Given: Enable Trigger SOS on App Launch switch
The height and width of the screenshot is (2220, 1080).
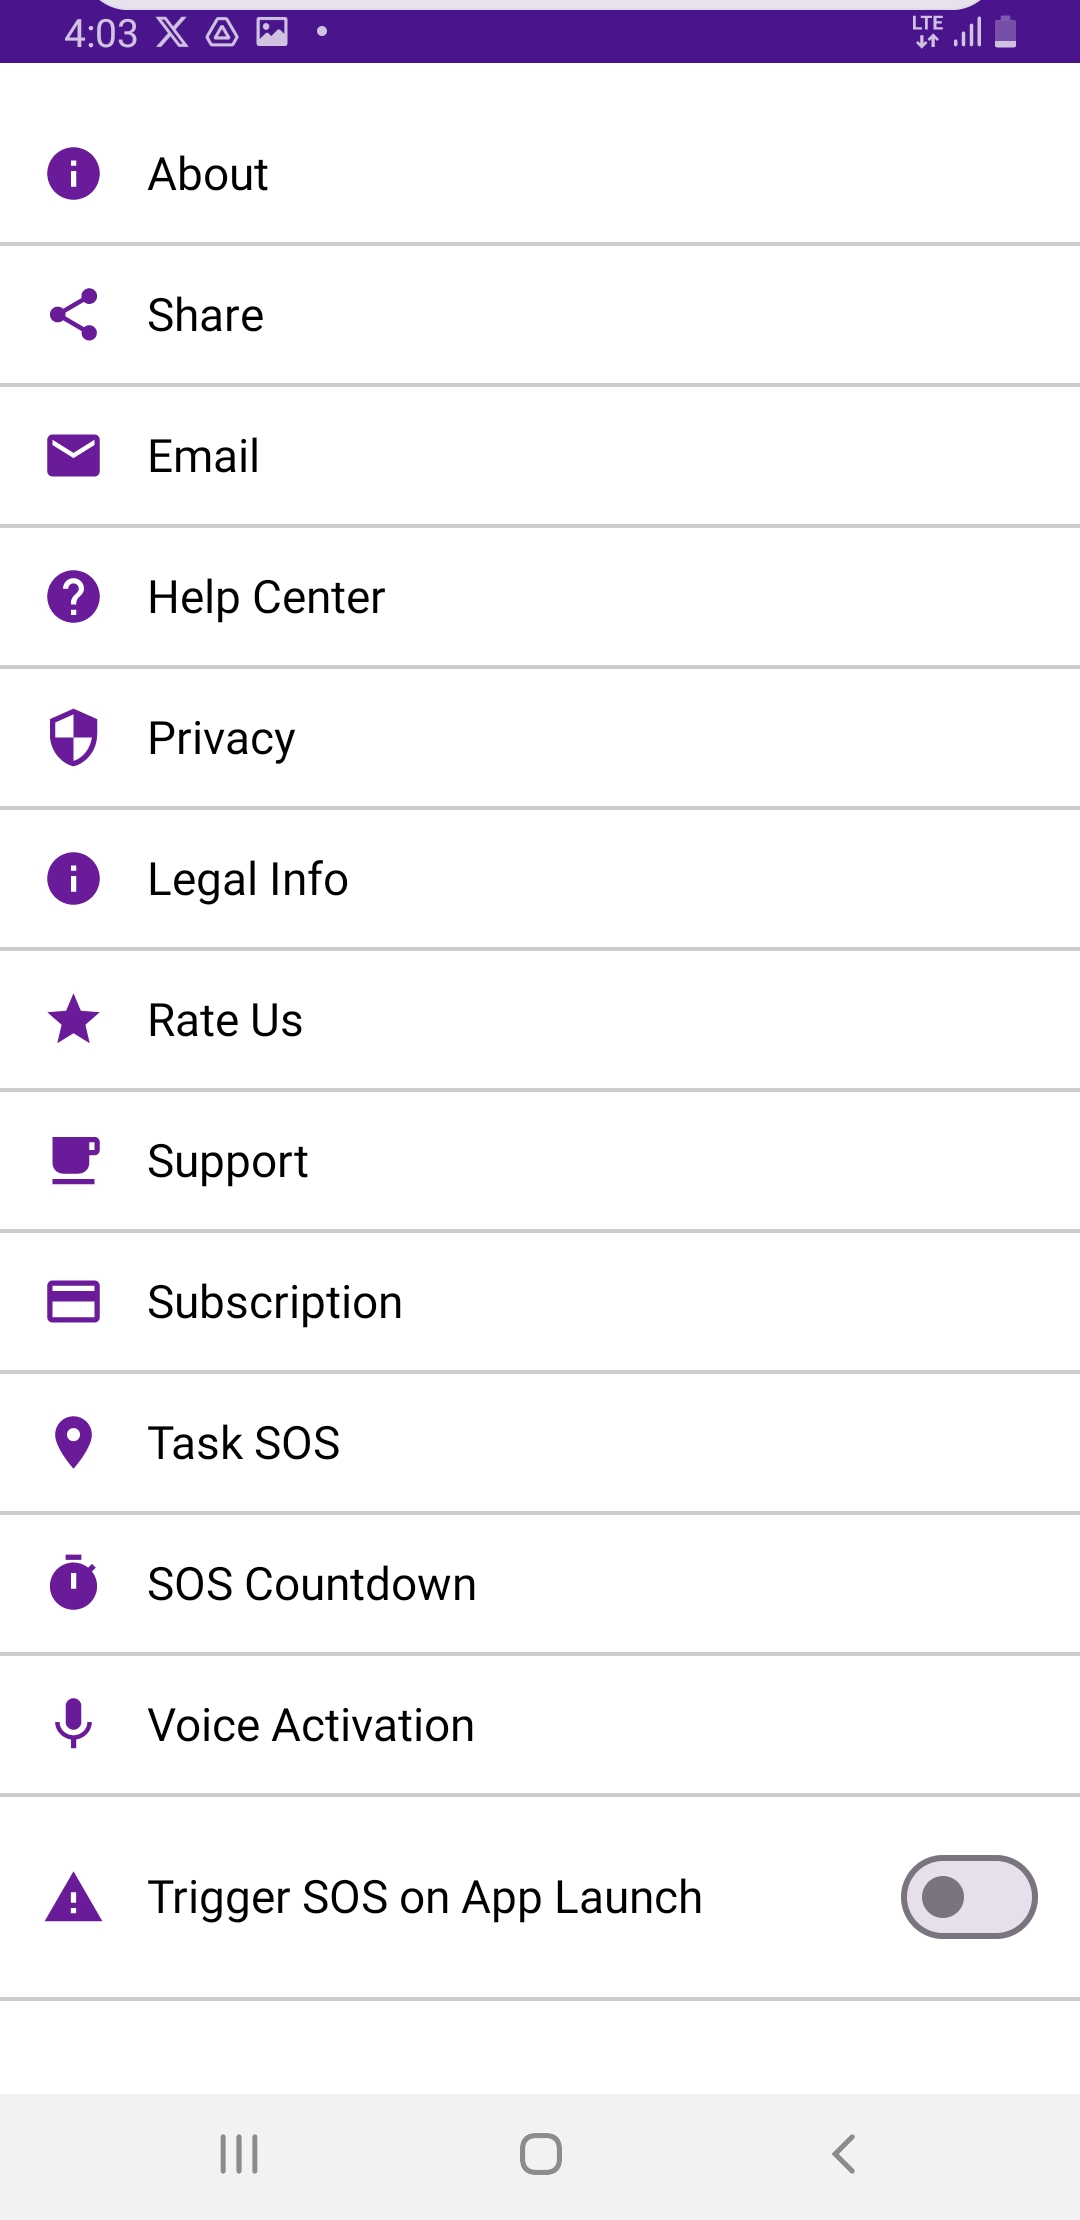Looking at the screenshot, I should 968,1897.
